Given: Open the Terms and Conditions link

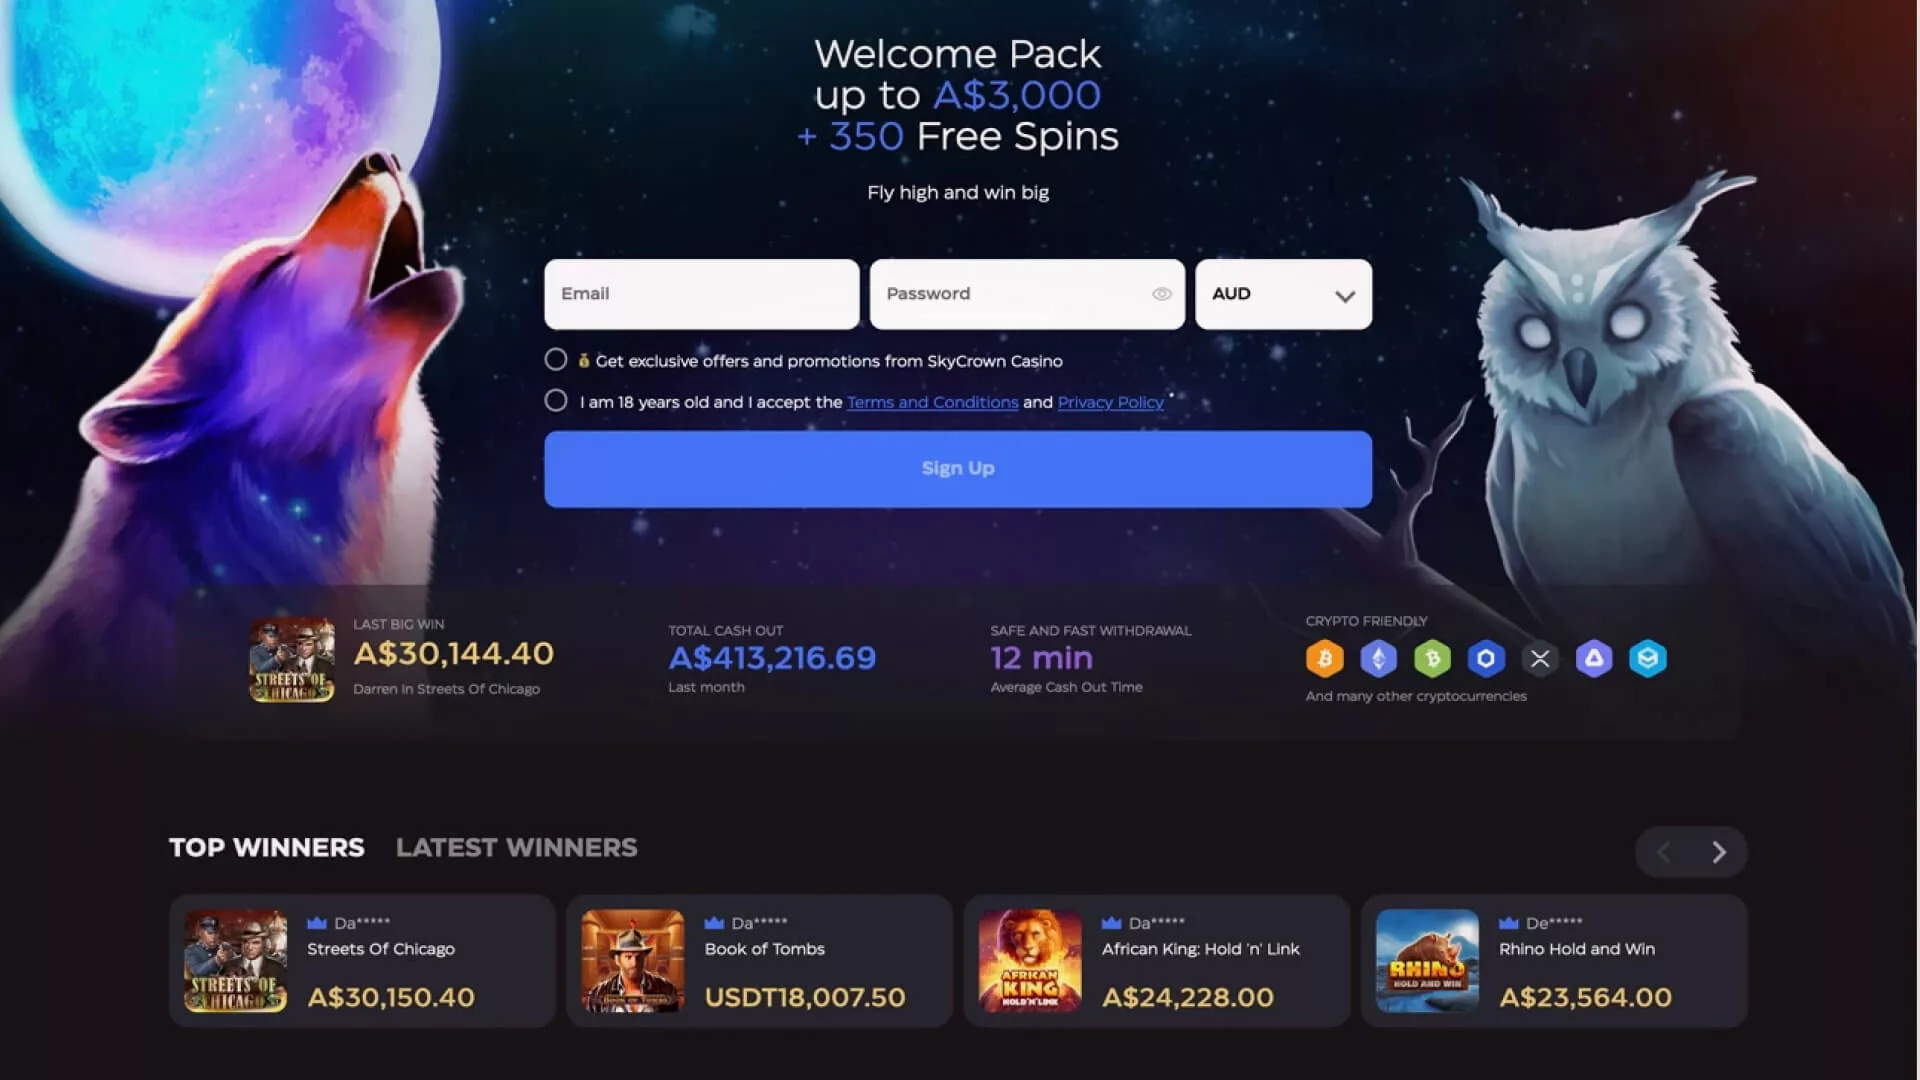Looking at the screenshot, I should pyautogui.click(x=932, y=402).
